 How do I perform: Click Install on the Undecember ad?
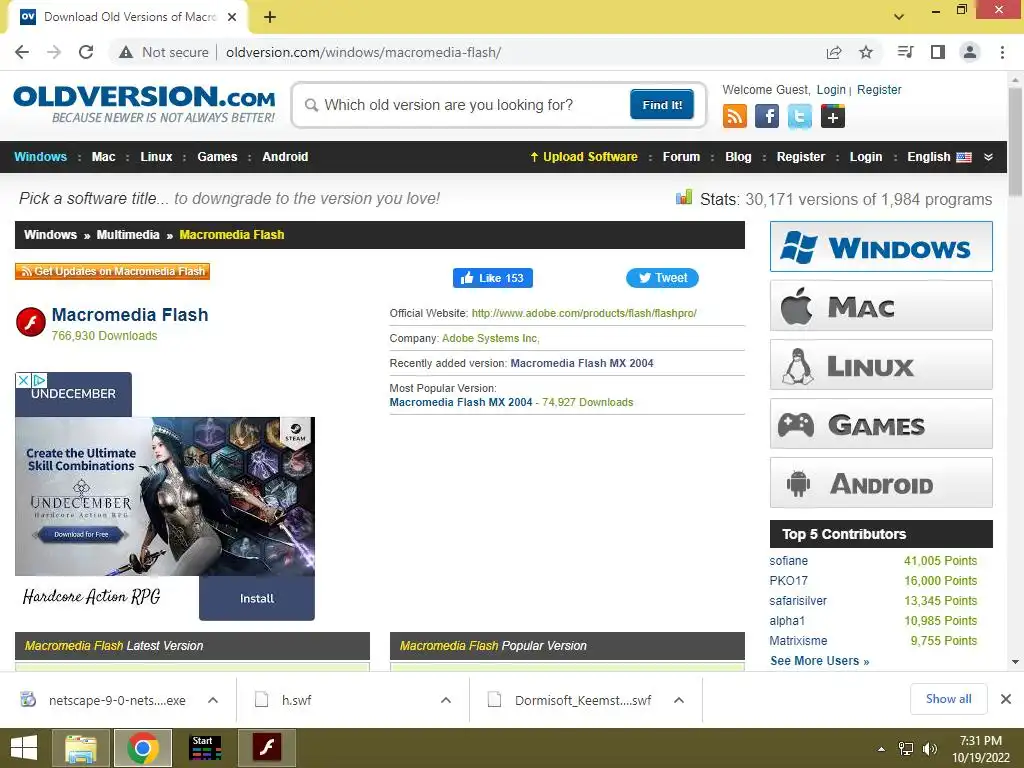(257, 598)
